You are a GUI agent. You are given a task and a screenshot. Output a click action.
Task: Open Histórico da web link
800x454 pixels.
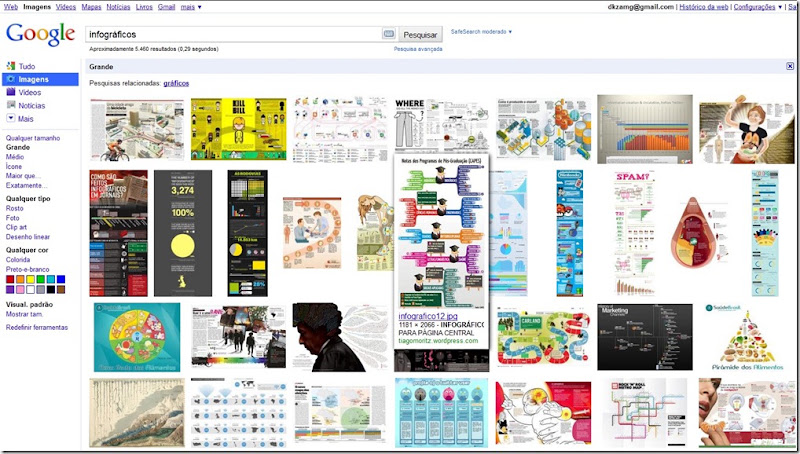click(704, 7)
